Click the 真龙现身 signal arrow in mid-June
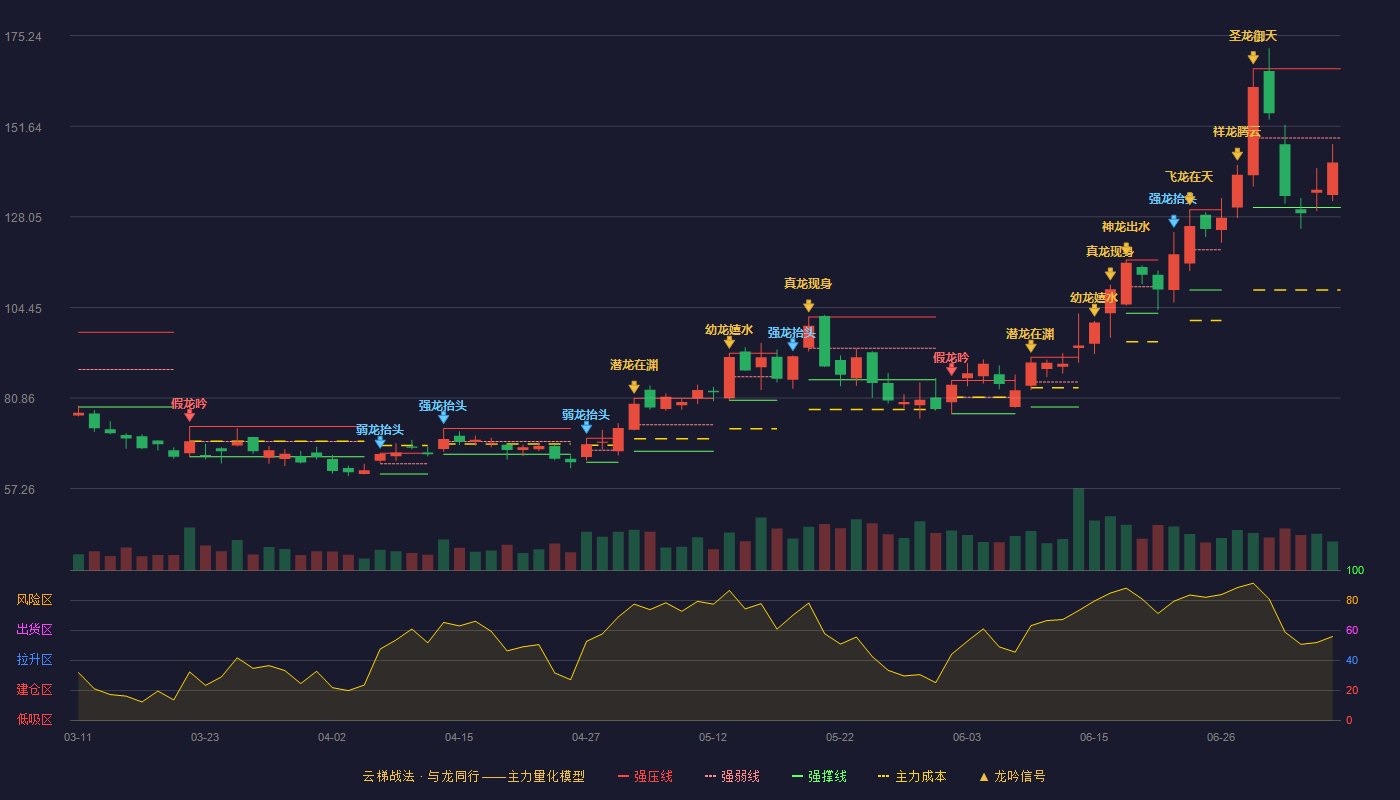This screenshot has width=1400, height=800. coord(1110,274)
